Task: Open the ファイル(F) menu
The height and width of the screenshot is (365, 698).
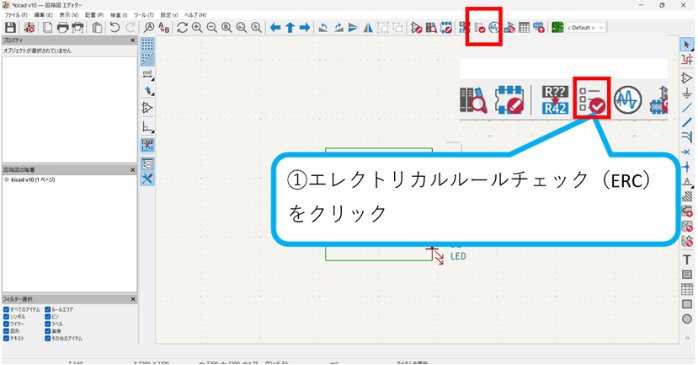Action: 16,15
